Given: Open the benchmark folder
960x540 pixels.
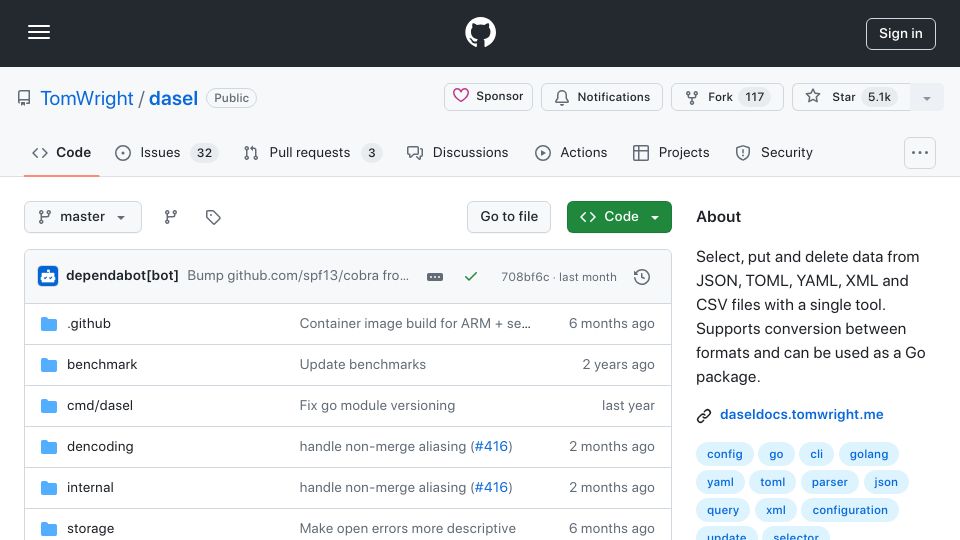Looking at the screenshot, I should point(102,364).
